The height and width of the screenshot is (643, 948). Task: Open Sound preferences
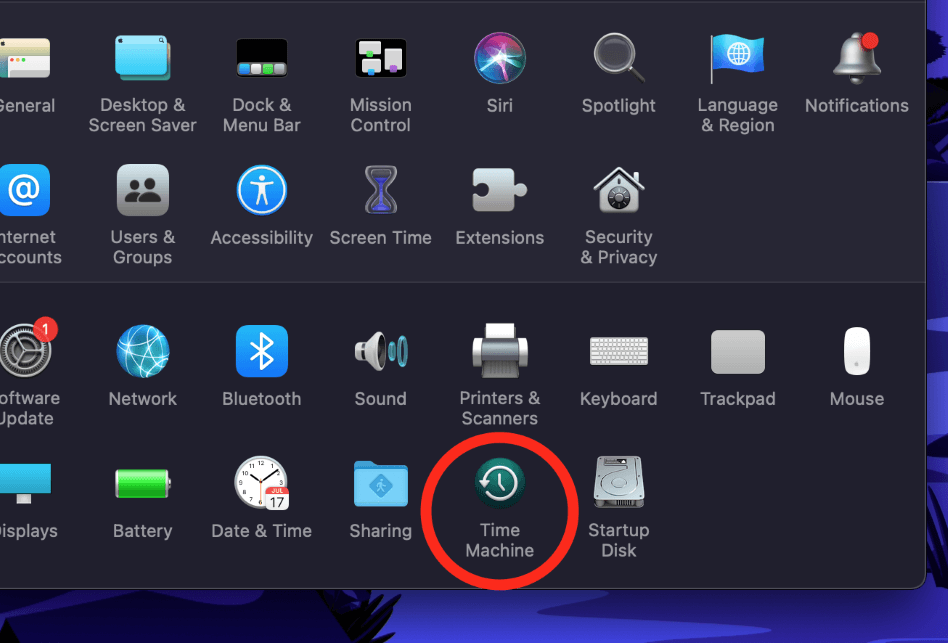(x=381, y=351)
